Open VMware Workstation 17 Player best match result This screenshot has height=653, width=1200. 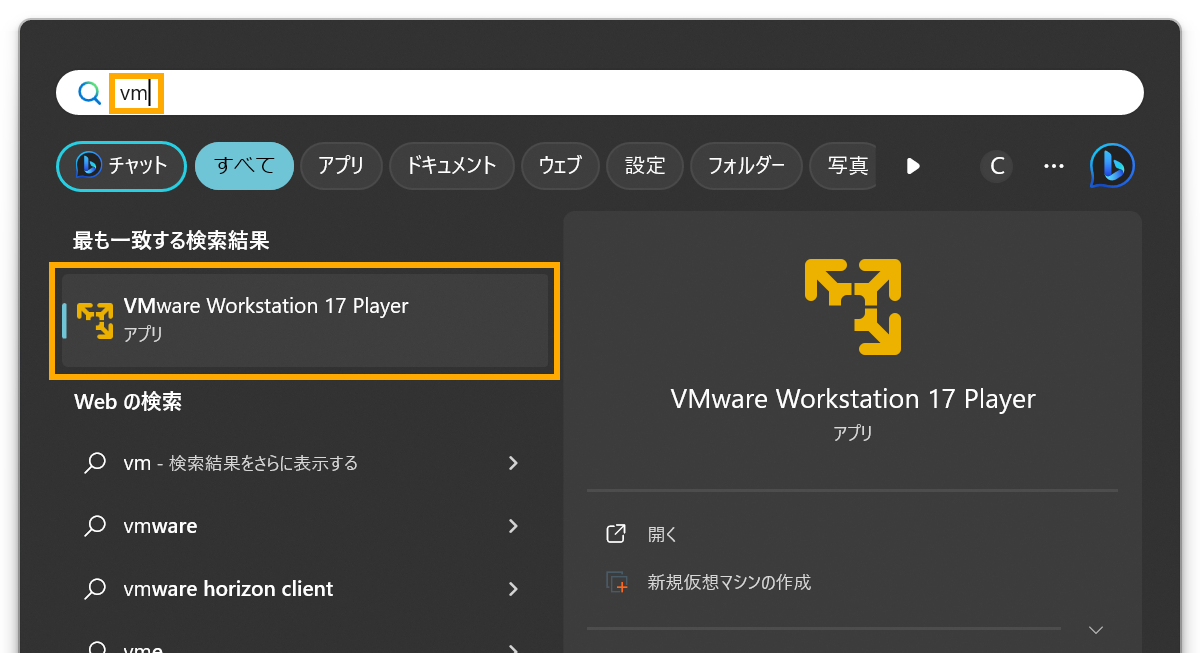pos(305,321)
